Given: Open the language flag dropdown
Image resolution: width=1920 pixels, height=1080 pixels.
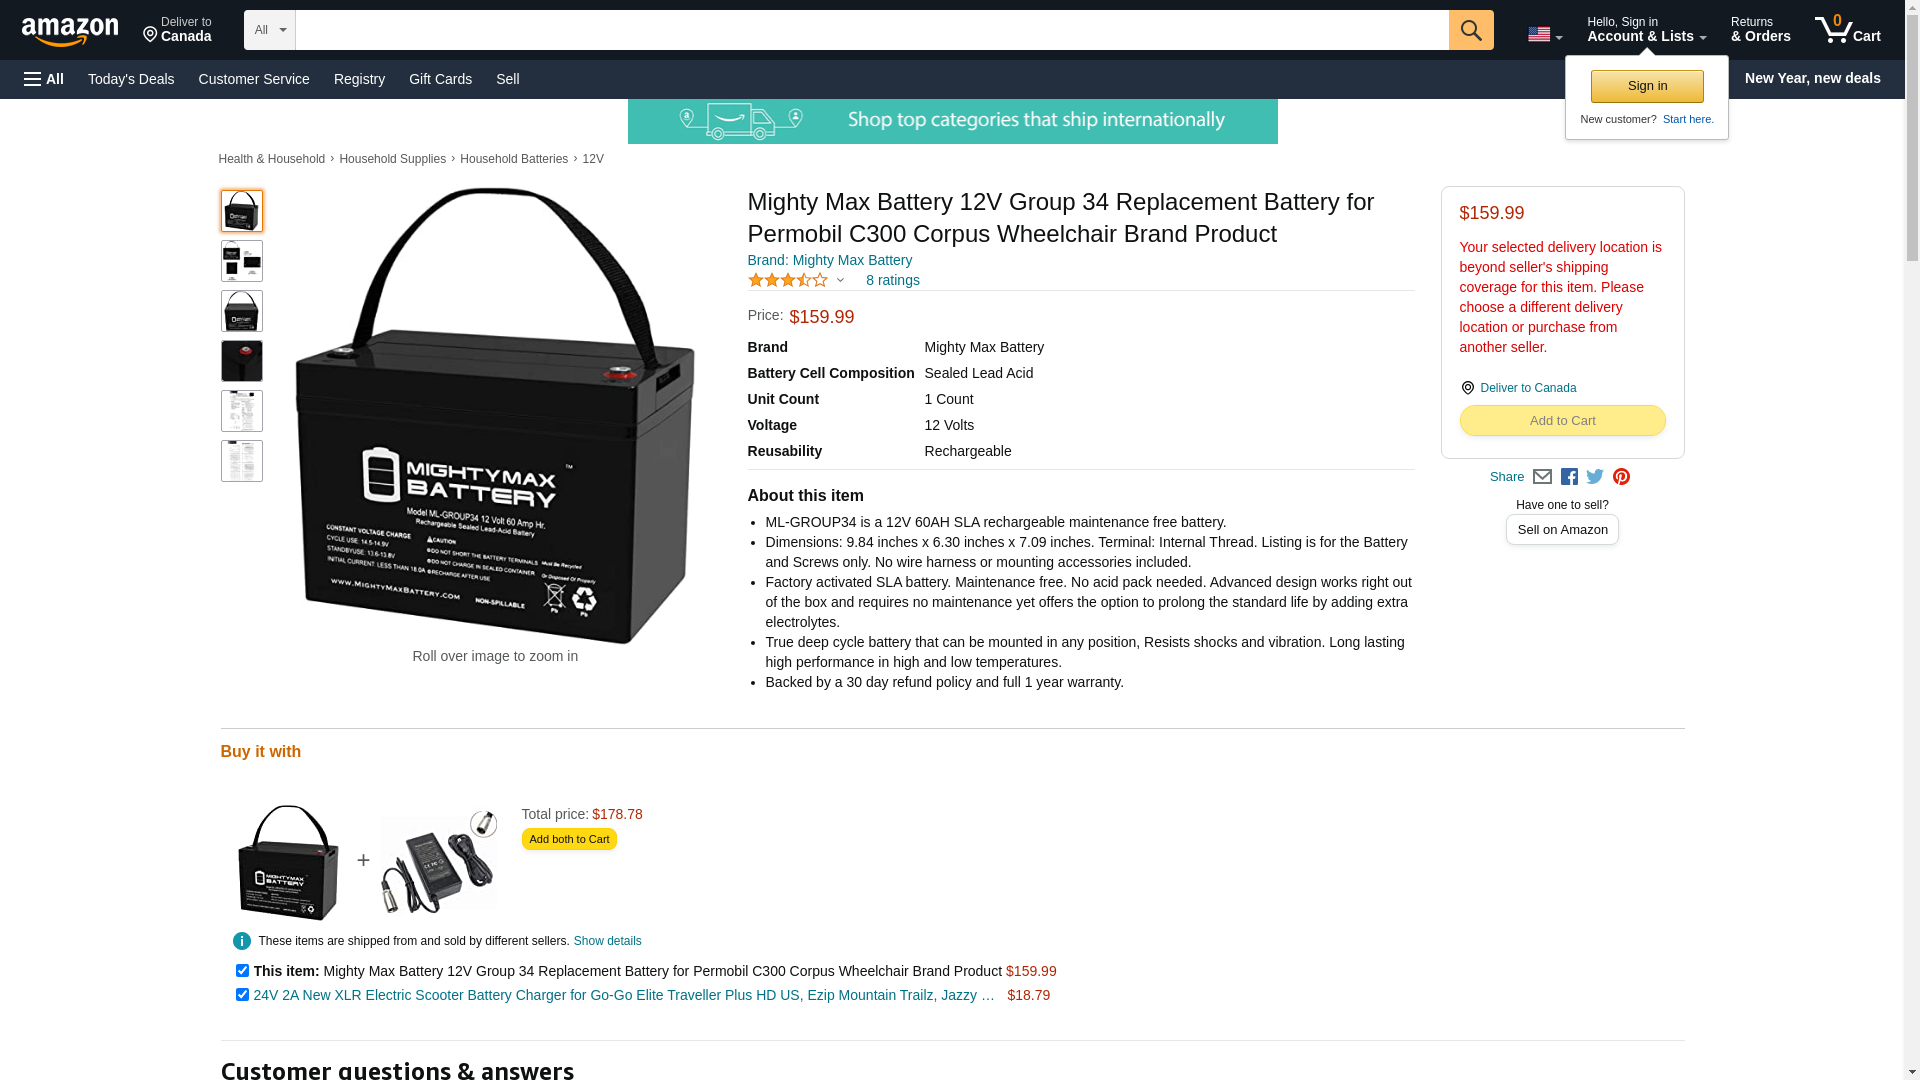Looking at the screenshot, I should pyautogui.click(x=1545, y=35).
